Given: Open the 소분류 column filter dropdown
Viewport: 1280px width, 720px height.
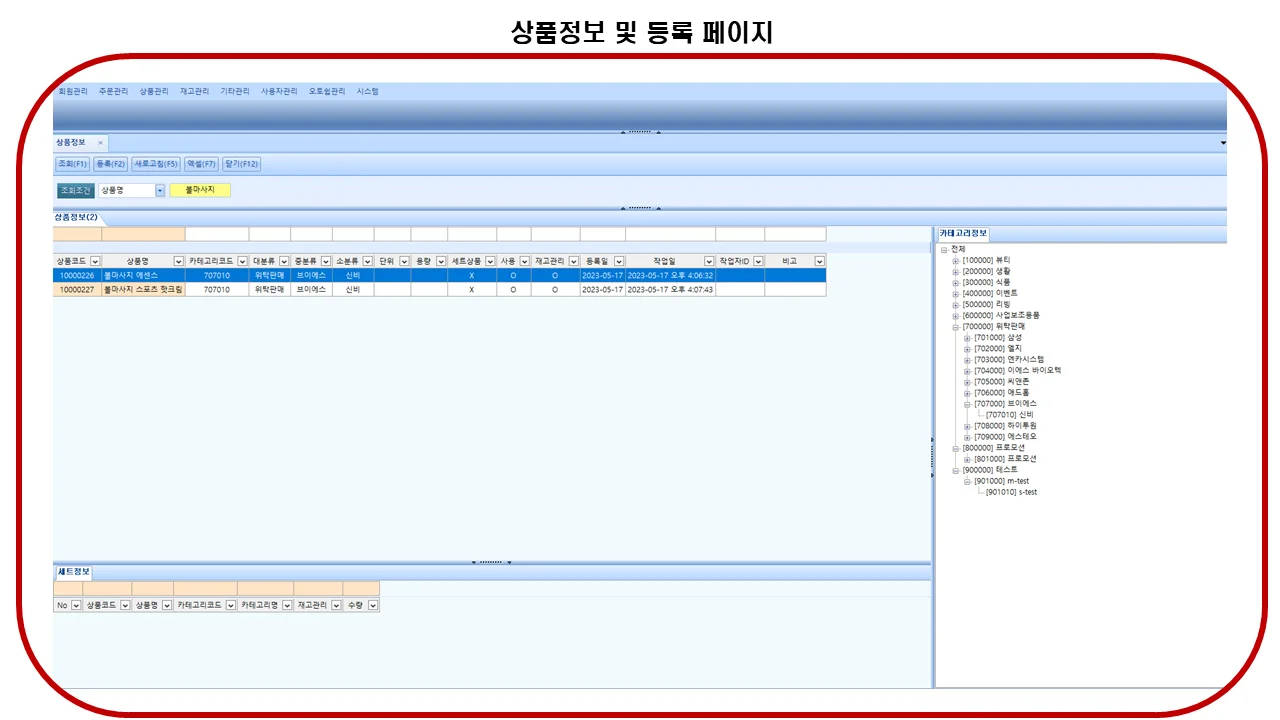Looking at the screenshot, I should [x=368, y=261].
